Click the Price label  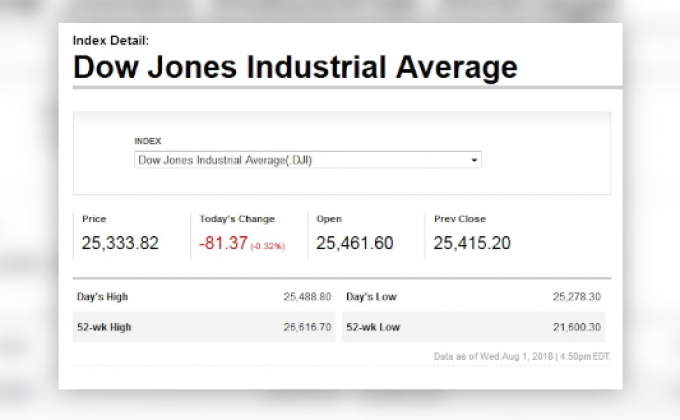94,219
